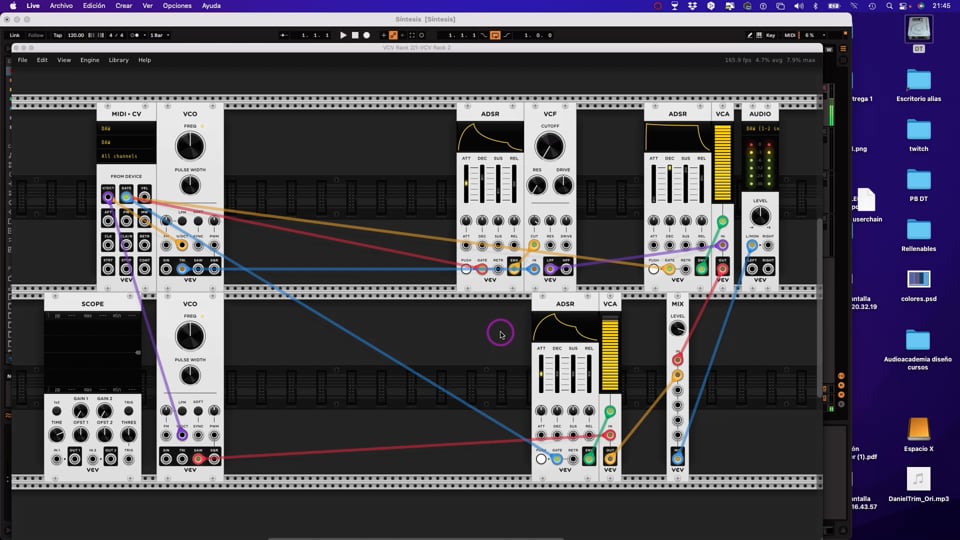The width and height of the screenshot is (960, 540).
Task: Click top-right VCA yellow level slider
Action: 722,163
